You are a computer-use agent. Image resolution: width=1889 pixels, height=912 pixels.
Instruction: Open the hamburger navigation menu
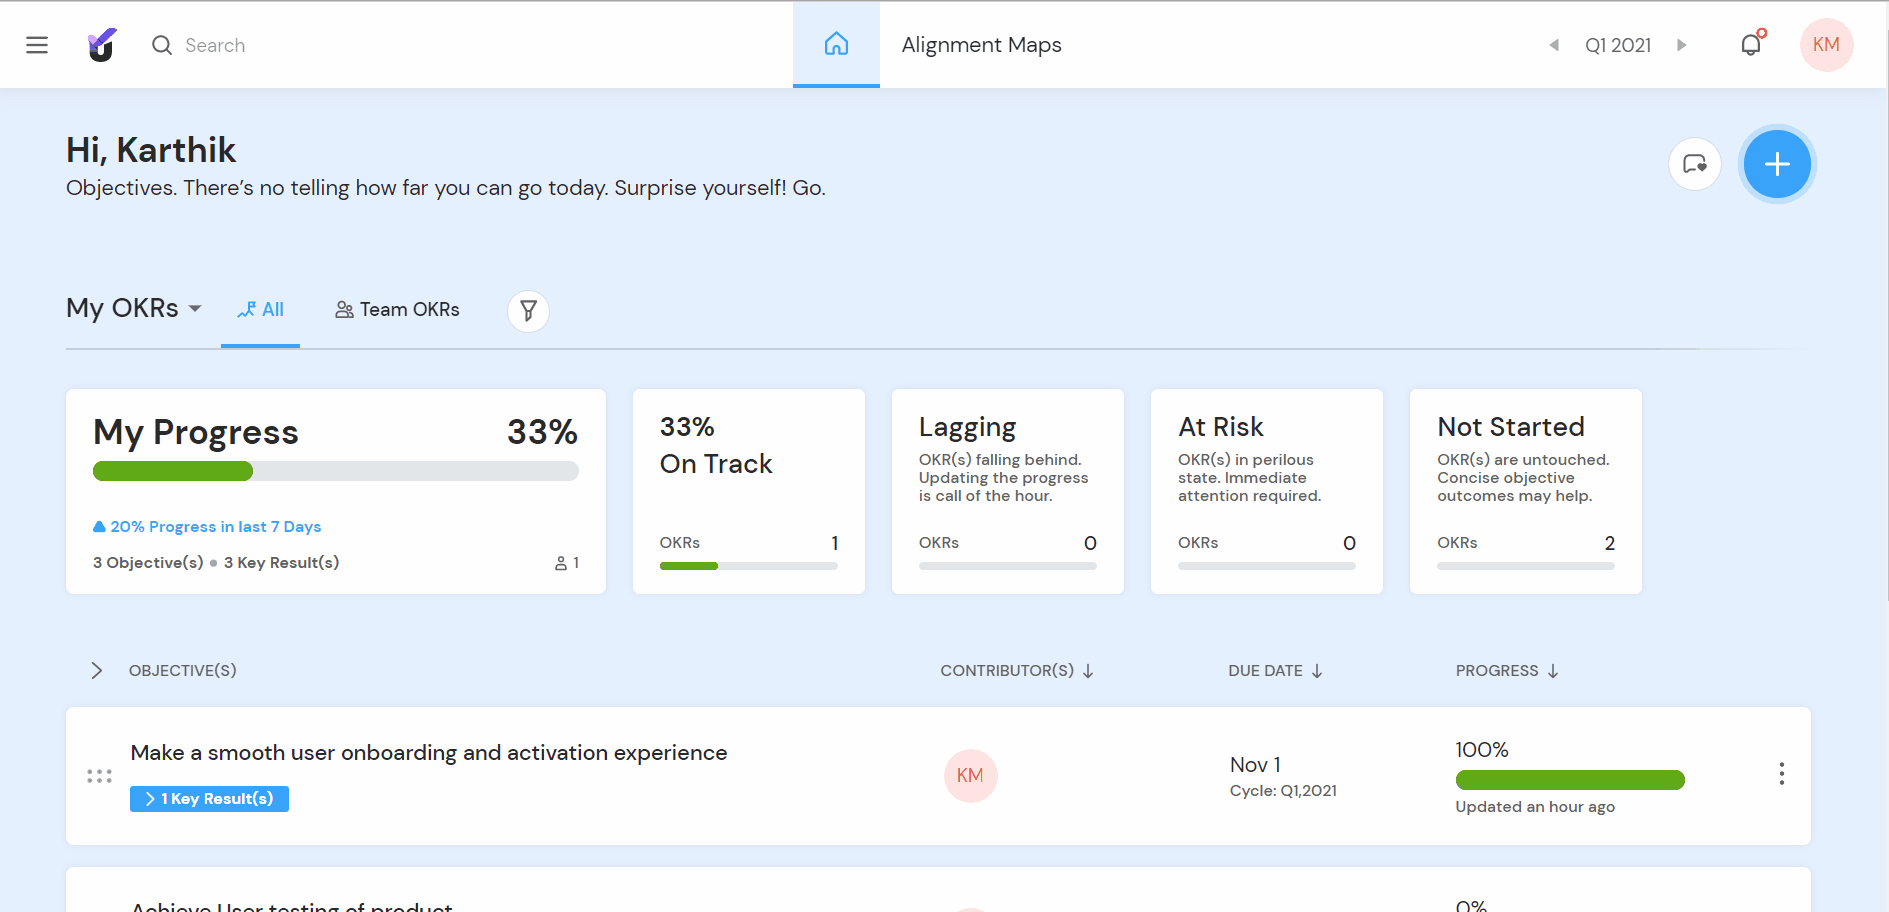click(37, 44)
